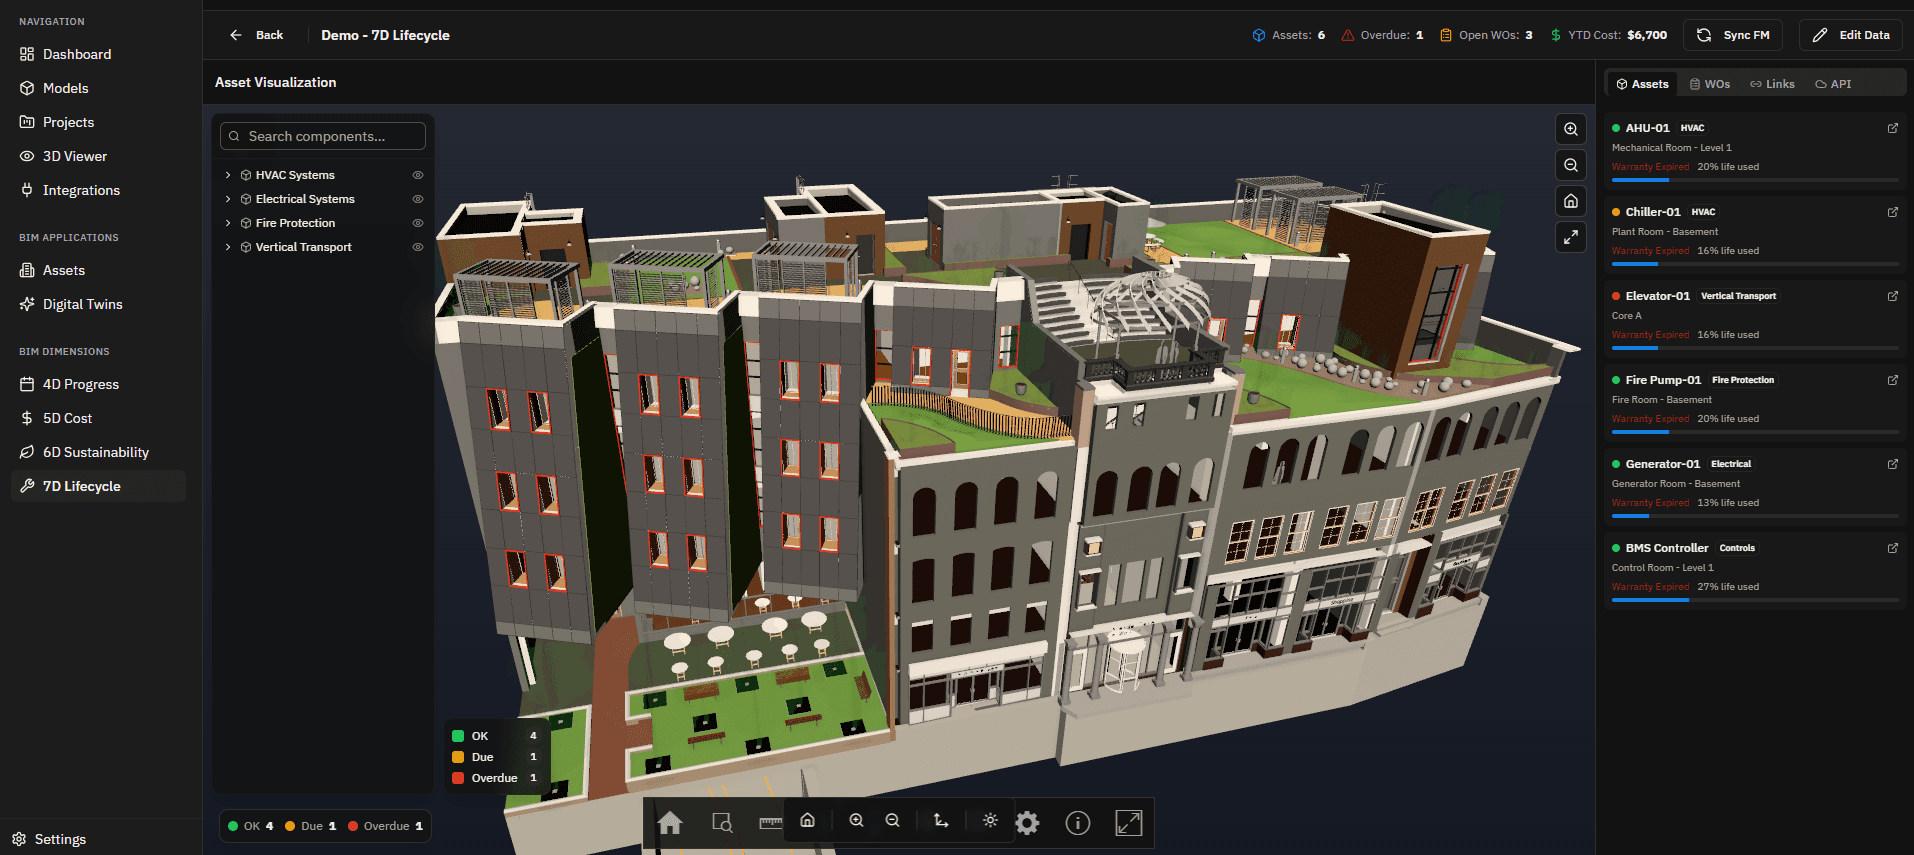Open the Chiller-01 asset external link icon
The width and height of the screenshot is (1914, 855).
1892,212
